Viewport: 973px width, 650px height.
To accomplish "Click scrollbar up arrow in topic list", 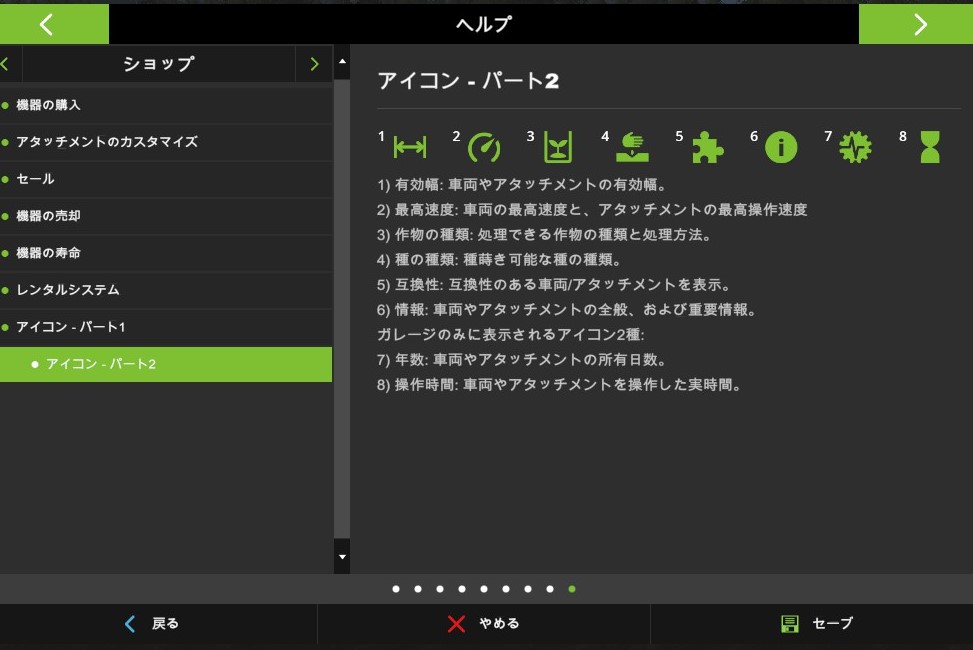I will (342, 61).
